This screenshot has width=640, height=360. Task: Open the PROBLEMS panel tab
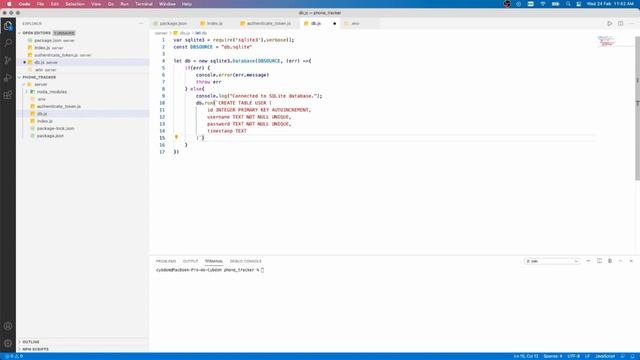[x=166, y=261]
